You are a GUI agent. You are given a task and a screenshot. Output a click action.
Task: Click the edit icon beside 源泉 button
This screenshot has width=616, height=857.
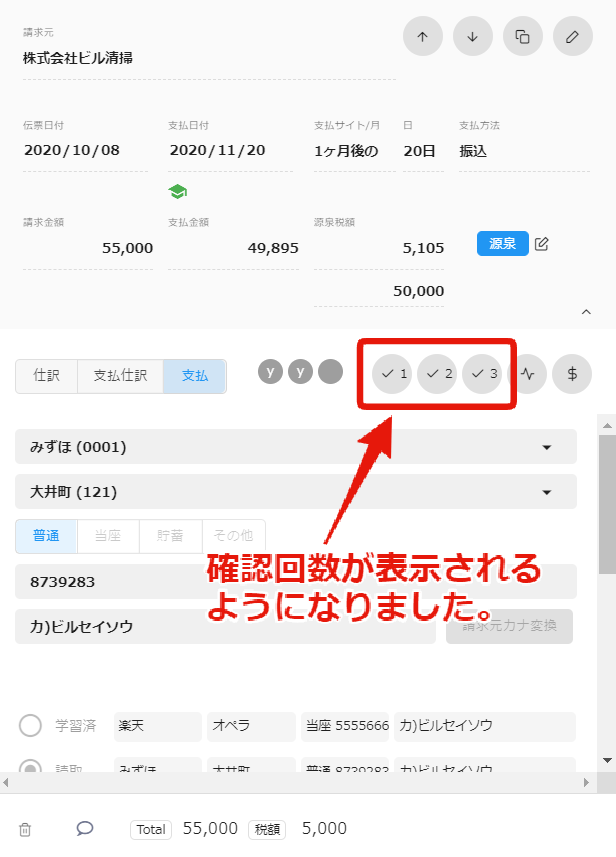tap(541, 244)
